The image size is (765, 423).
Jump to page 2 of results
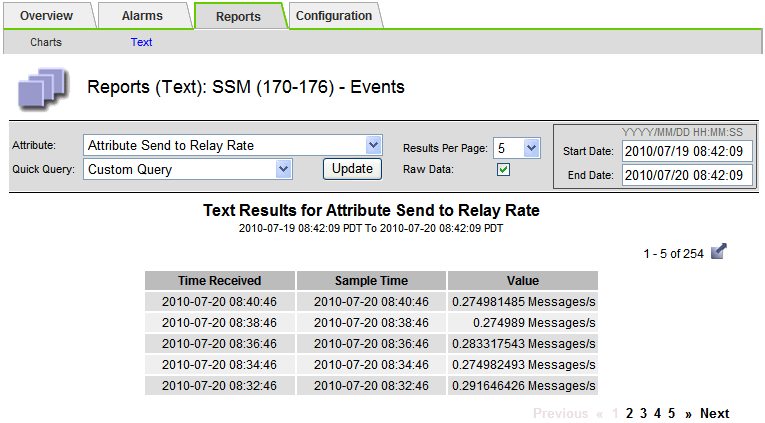coord(629,413)
